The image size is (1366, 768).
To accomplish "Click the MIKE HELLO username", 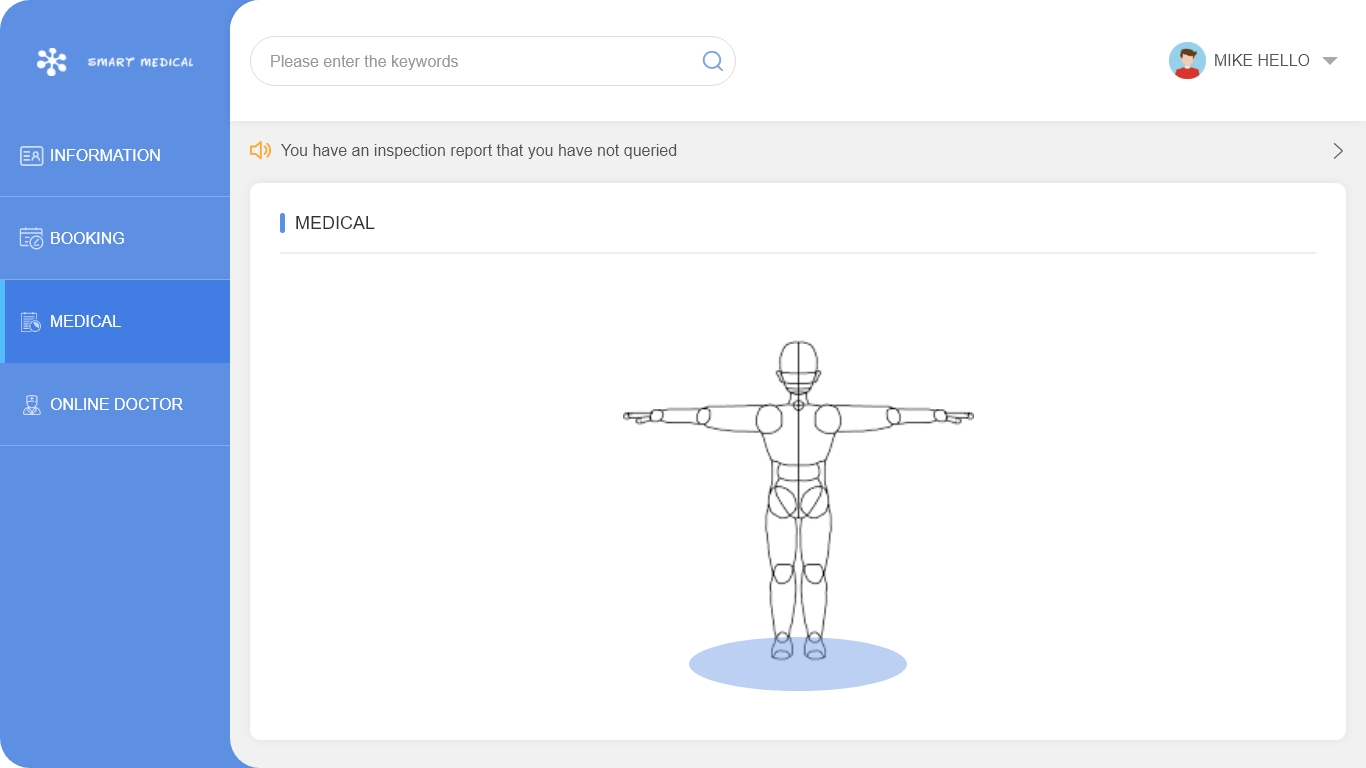I will 1261,61.
